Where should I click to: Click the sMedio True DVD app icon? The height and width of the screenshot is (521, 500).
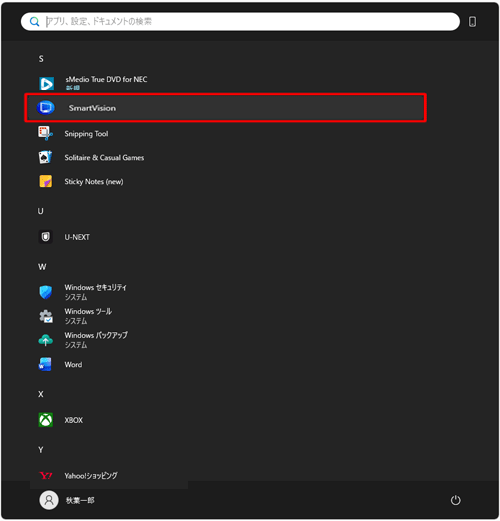[46, 83]
